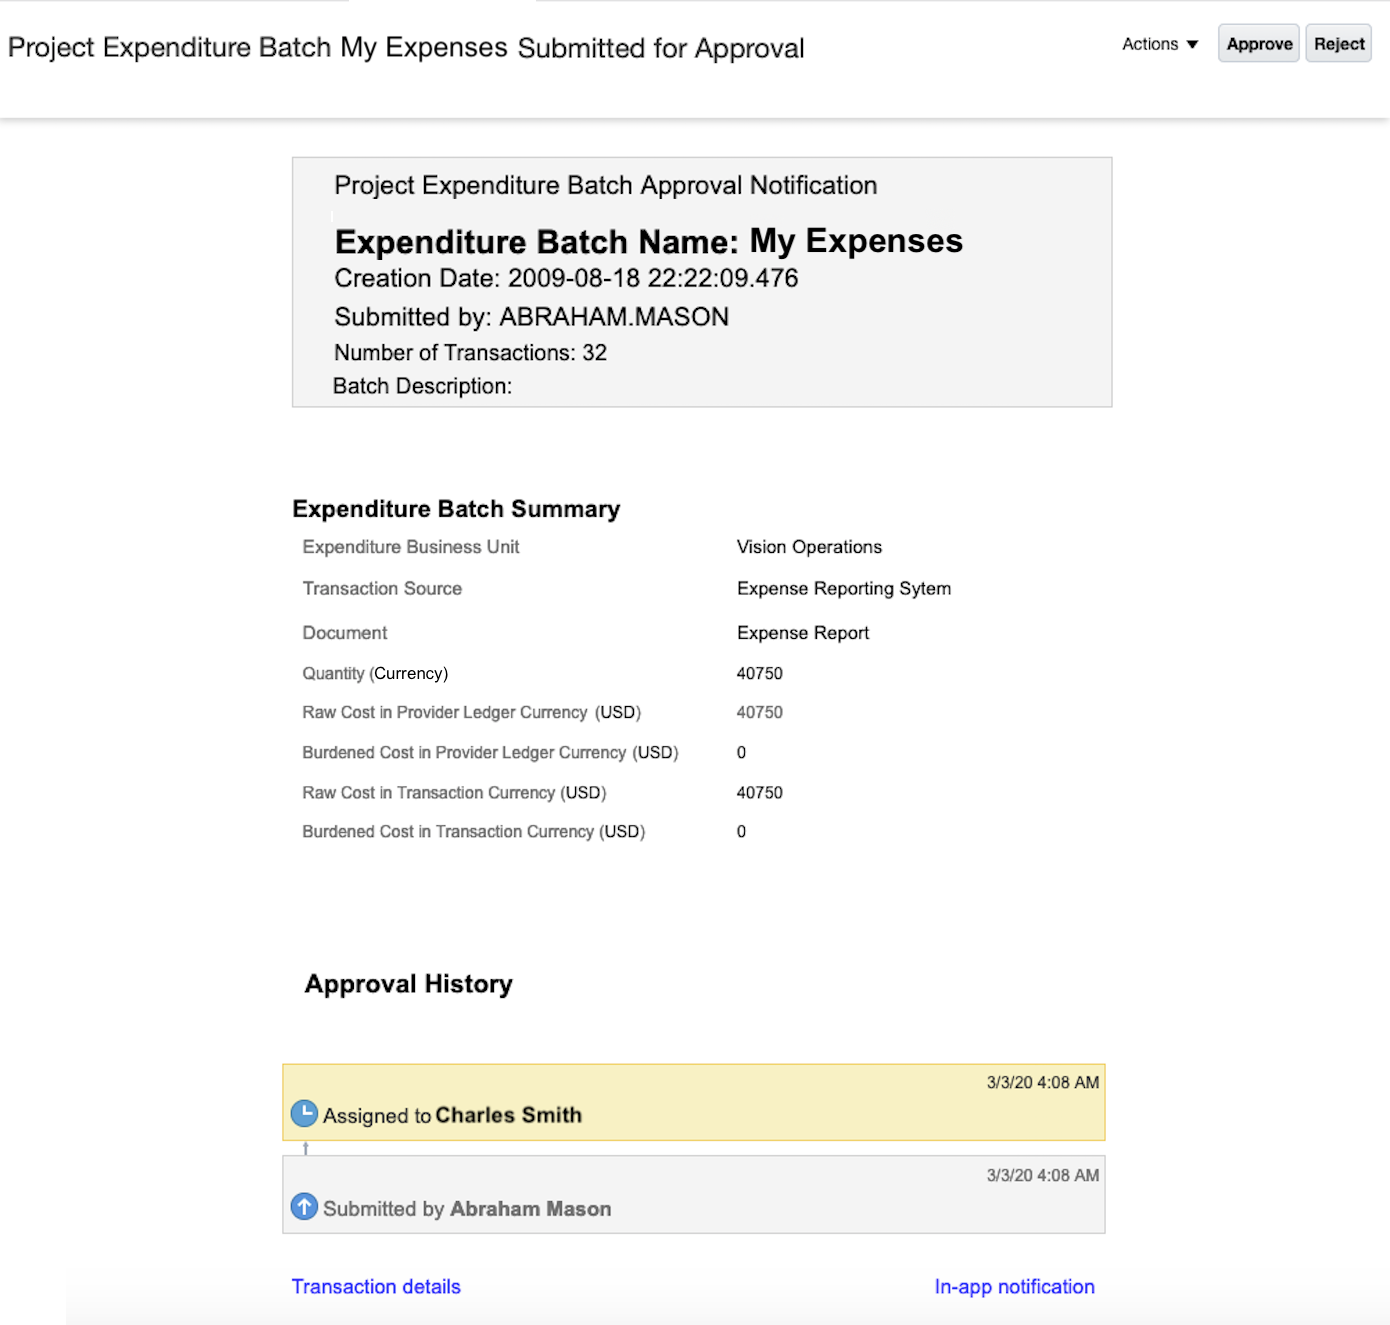Click the Reject button
Image resolution: width=1390 pixels, height=1325 pixels.
pos(1339,43)
